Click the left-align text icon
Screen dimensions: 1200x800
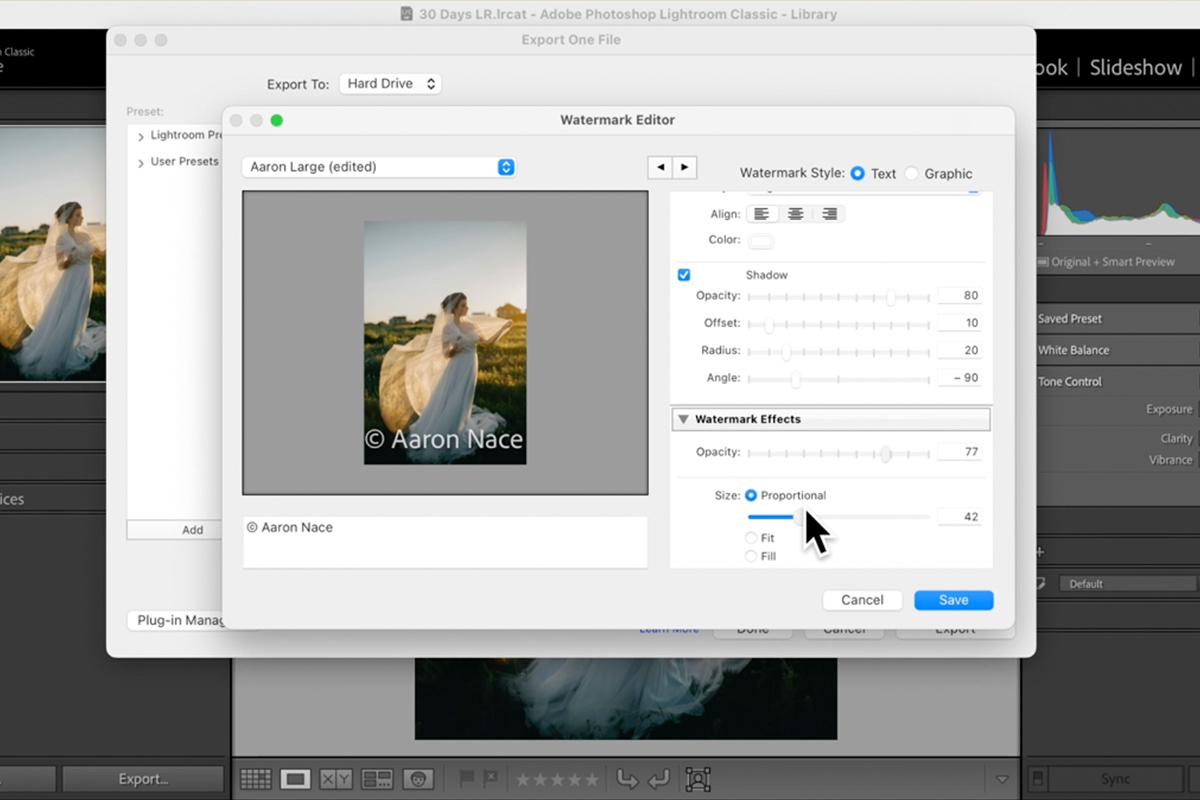coord(762,214)
